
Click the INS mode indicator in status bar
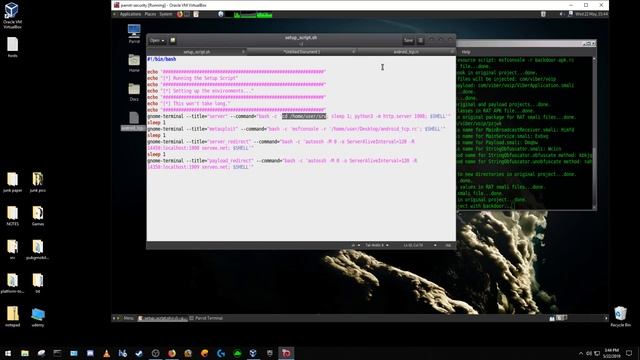click(x=448, y=245)
